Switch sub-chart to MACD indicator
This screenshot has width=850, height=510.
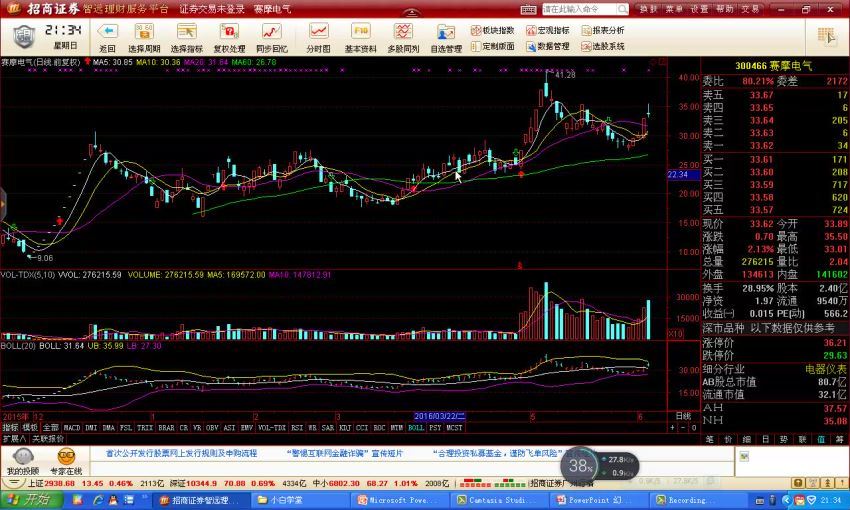(72, 428)
